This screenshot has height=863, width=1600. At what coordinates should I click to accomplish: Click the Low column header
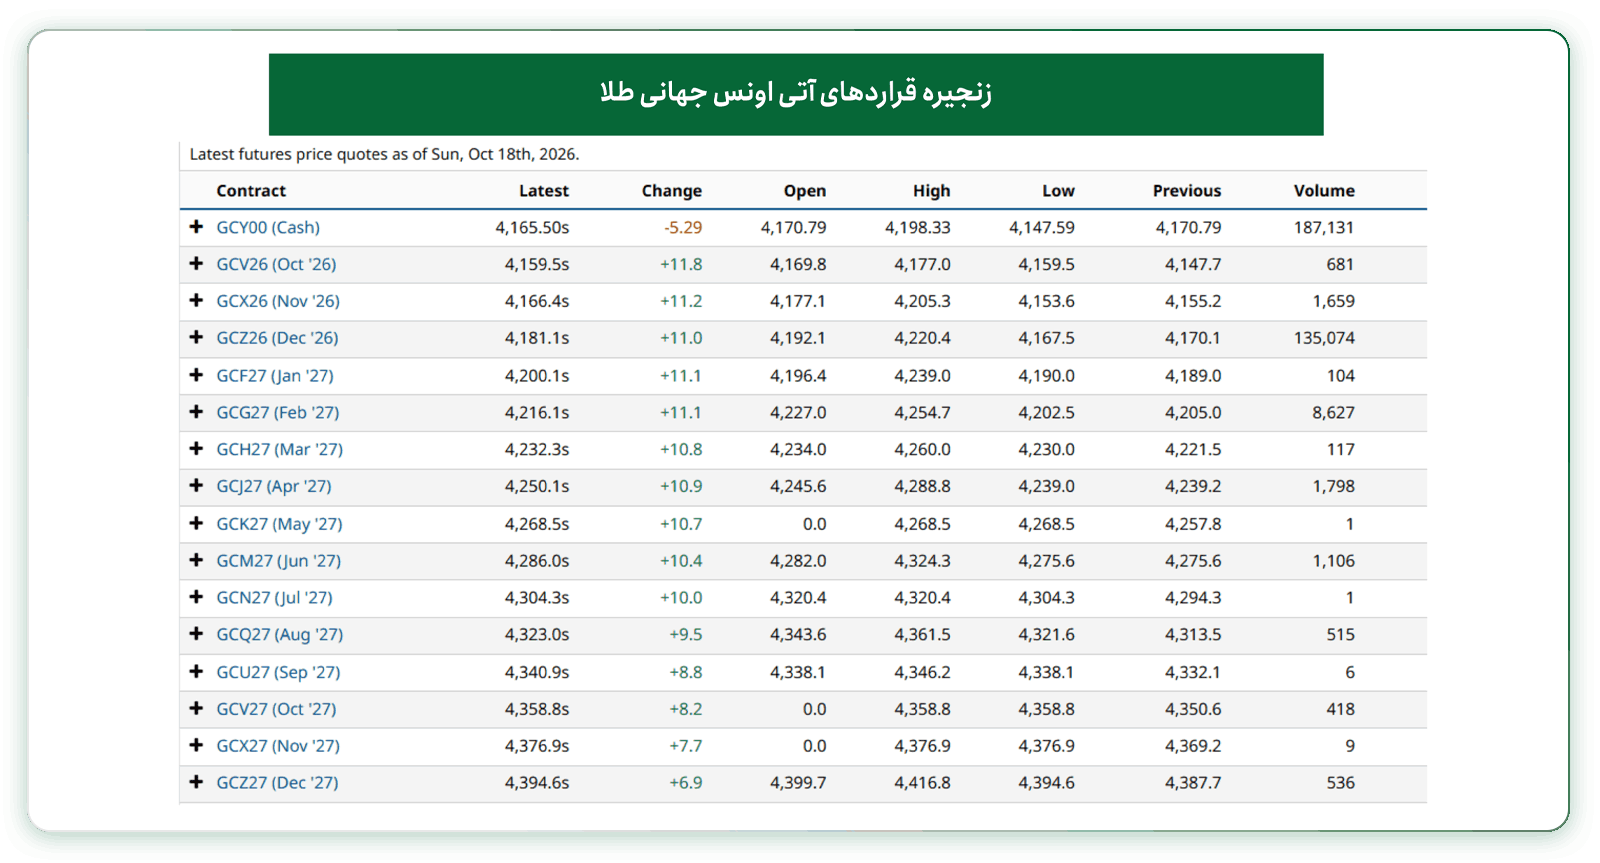point(1058,190)
